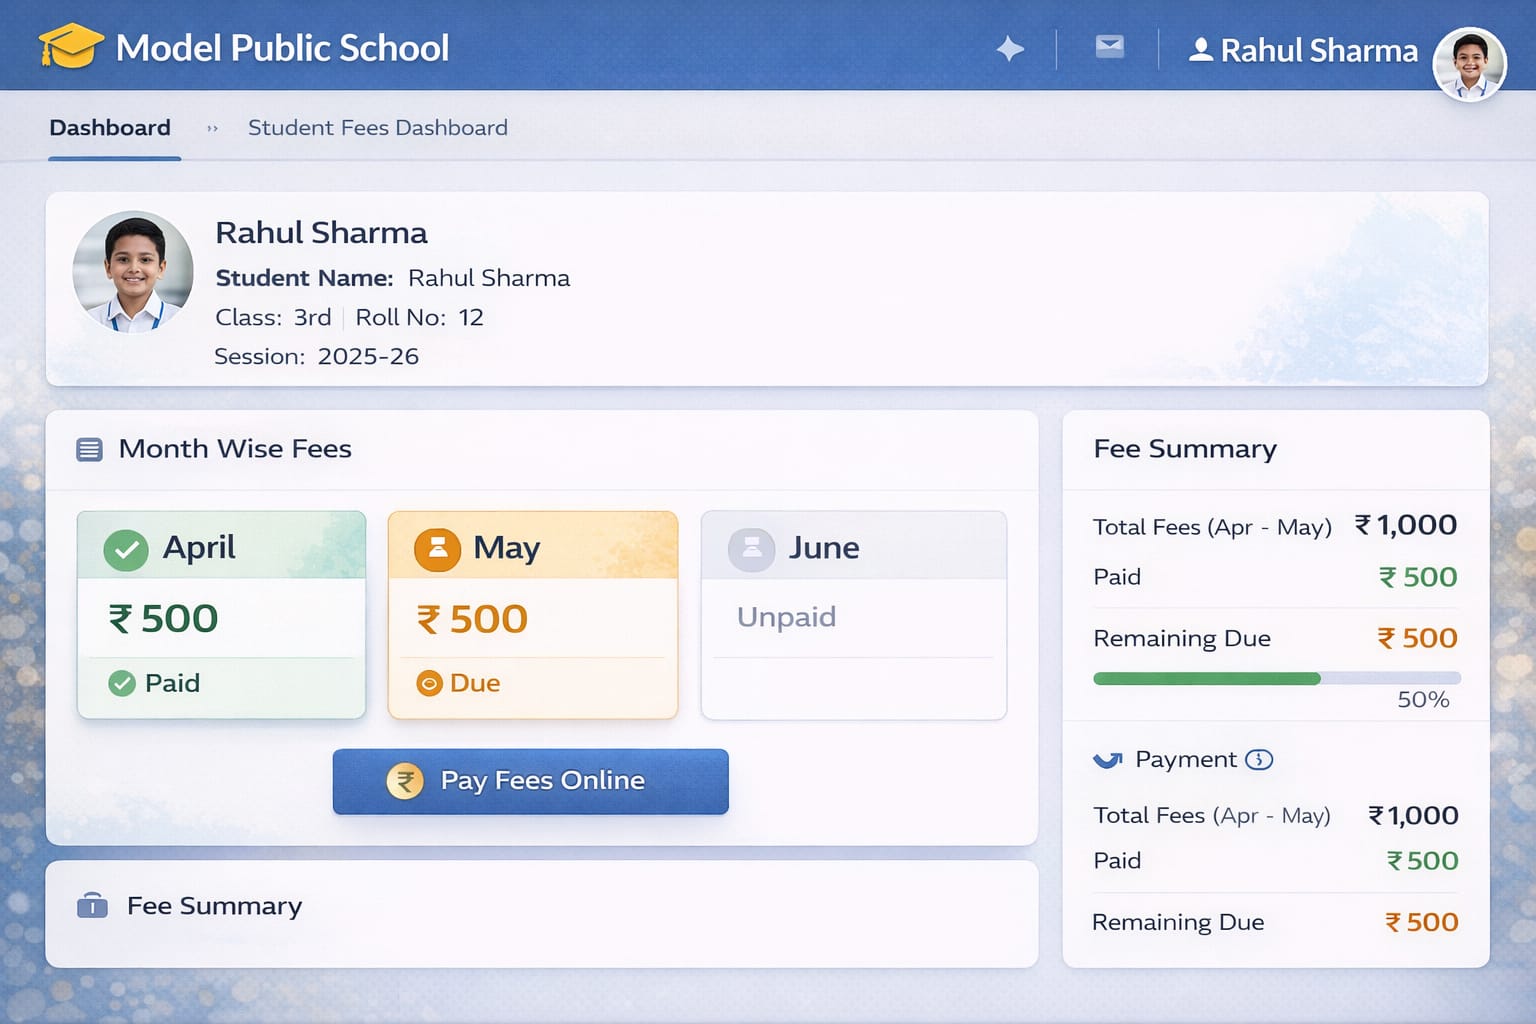
Task: Switch to the Dashboard tab
Action: pos(110,127)
